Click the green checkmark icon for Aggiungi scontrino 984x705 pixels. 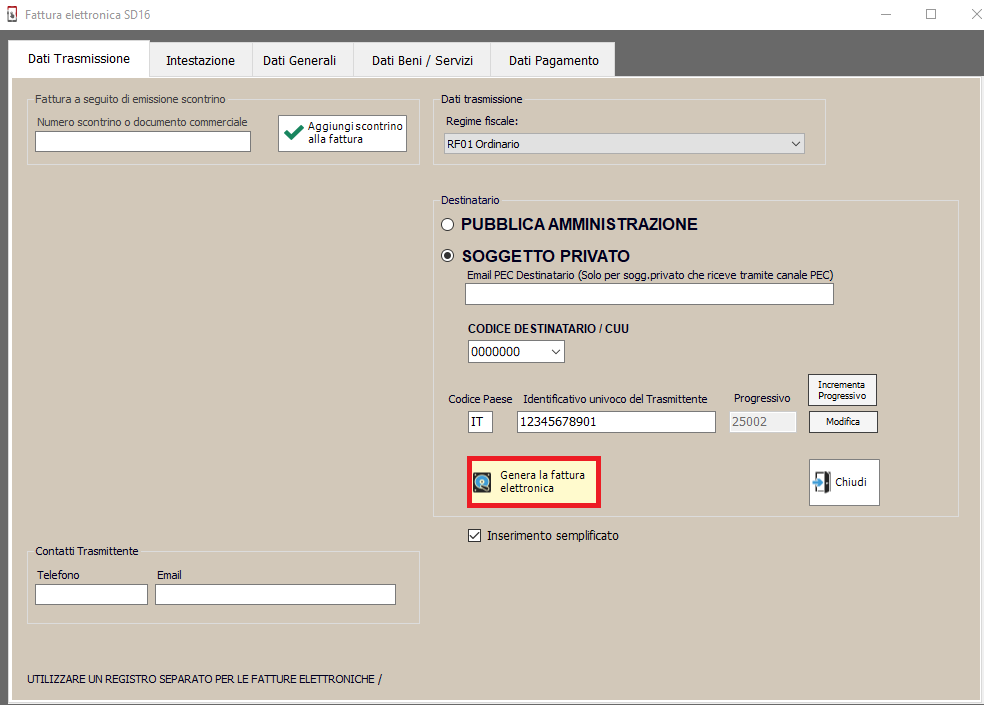[x=293, y=133]
